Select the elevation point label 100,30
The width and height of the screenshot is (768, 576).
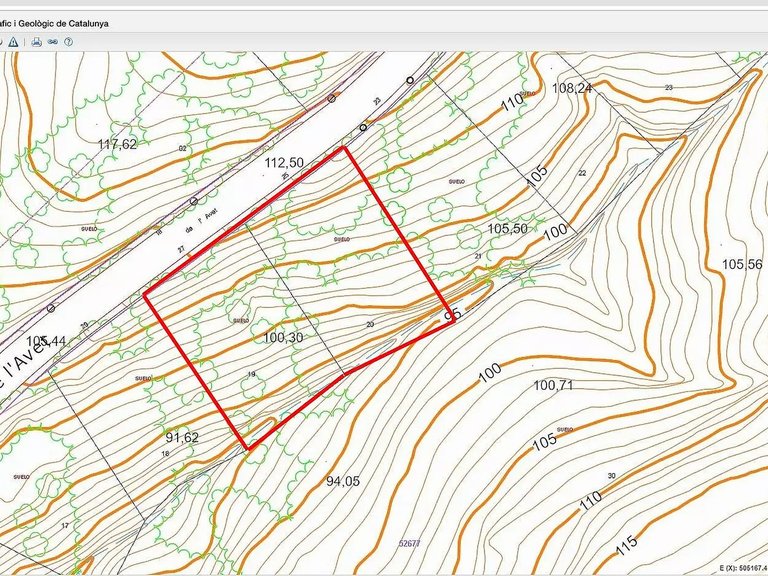(x=283, y=337)
